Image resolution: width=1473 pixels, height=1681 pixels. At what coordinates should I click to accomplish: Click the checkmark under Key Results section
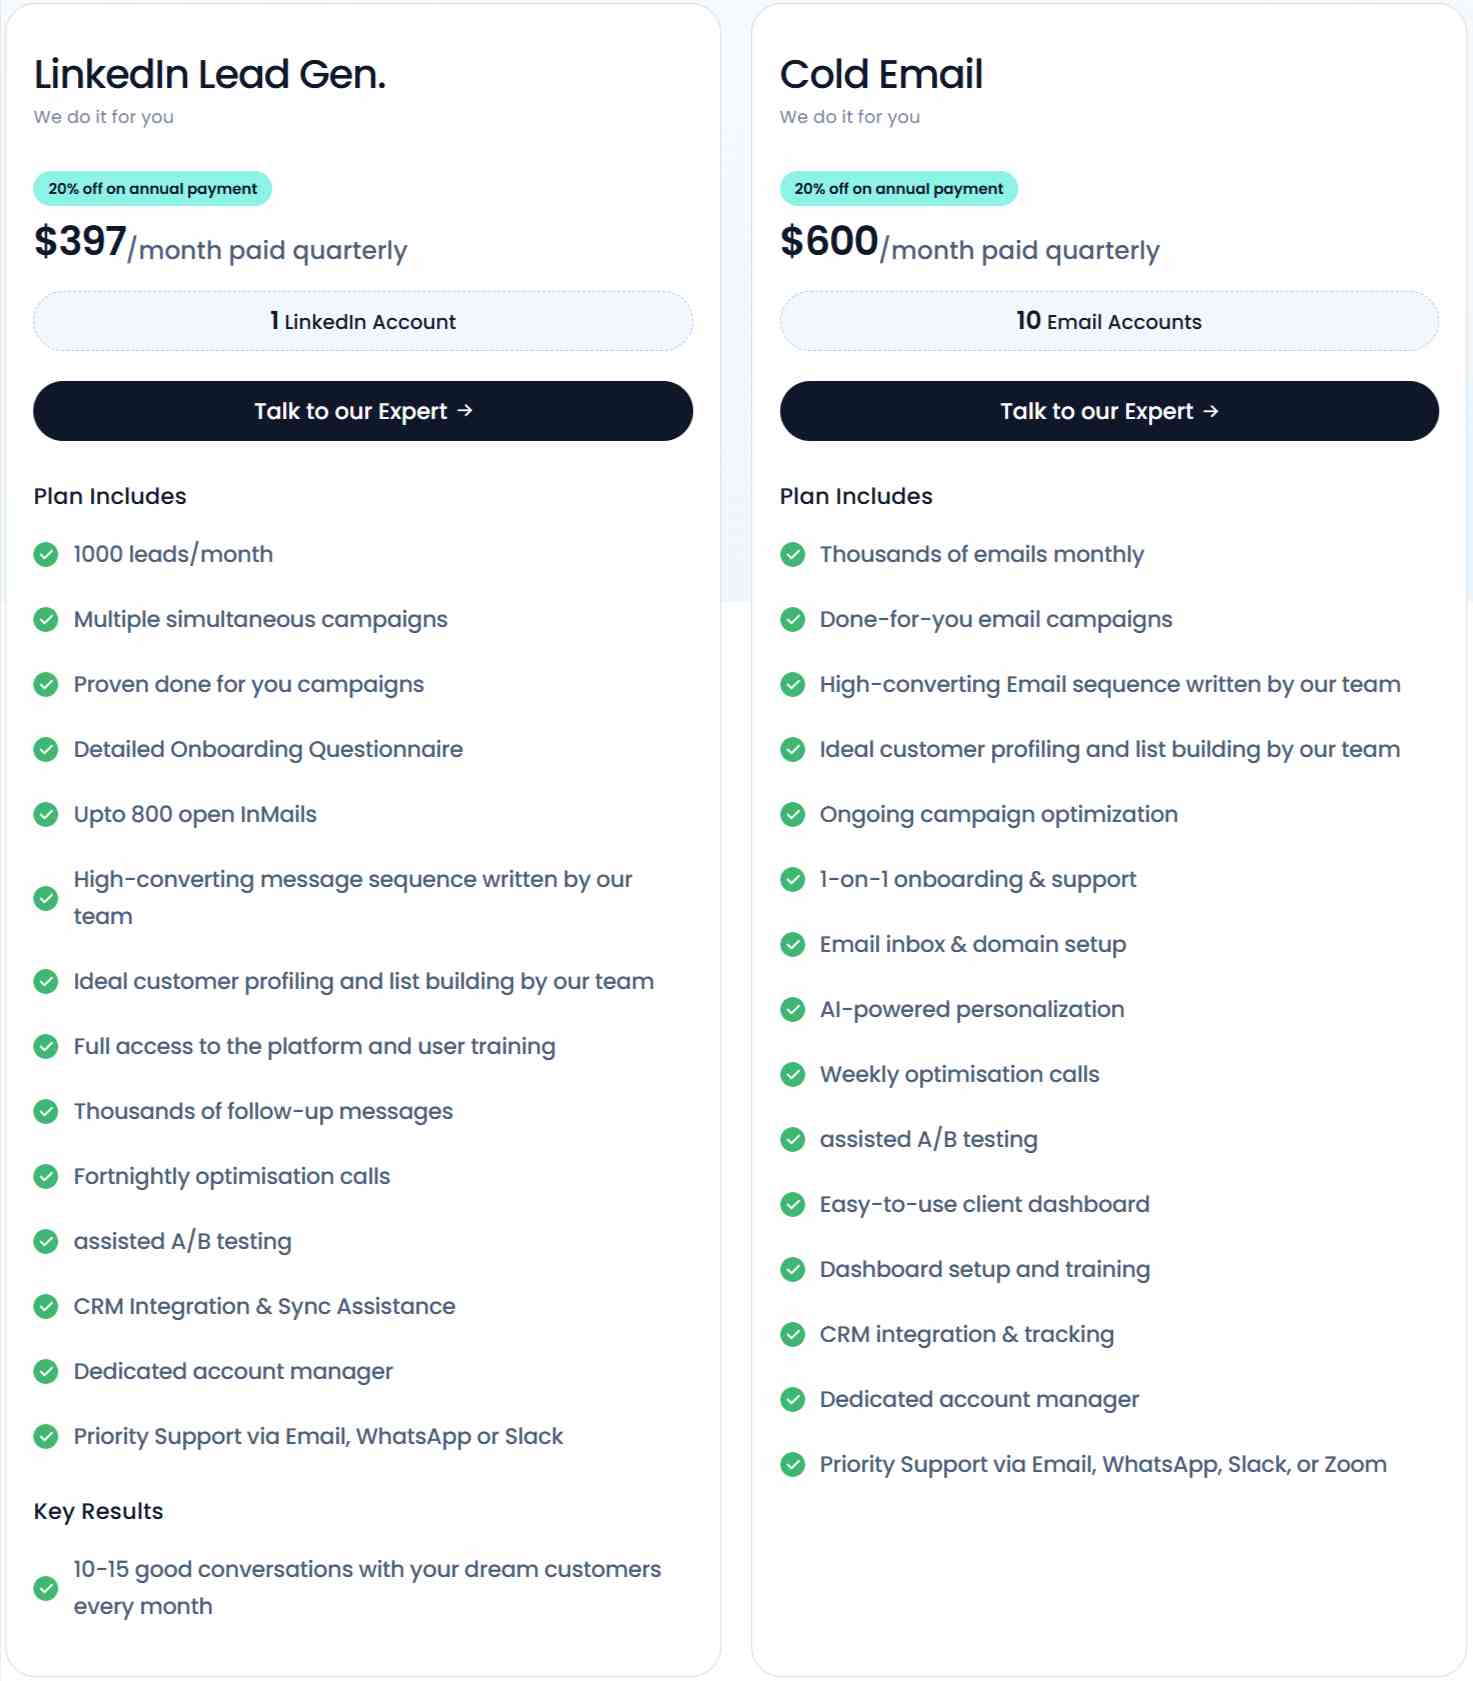tap(46, 1587)
